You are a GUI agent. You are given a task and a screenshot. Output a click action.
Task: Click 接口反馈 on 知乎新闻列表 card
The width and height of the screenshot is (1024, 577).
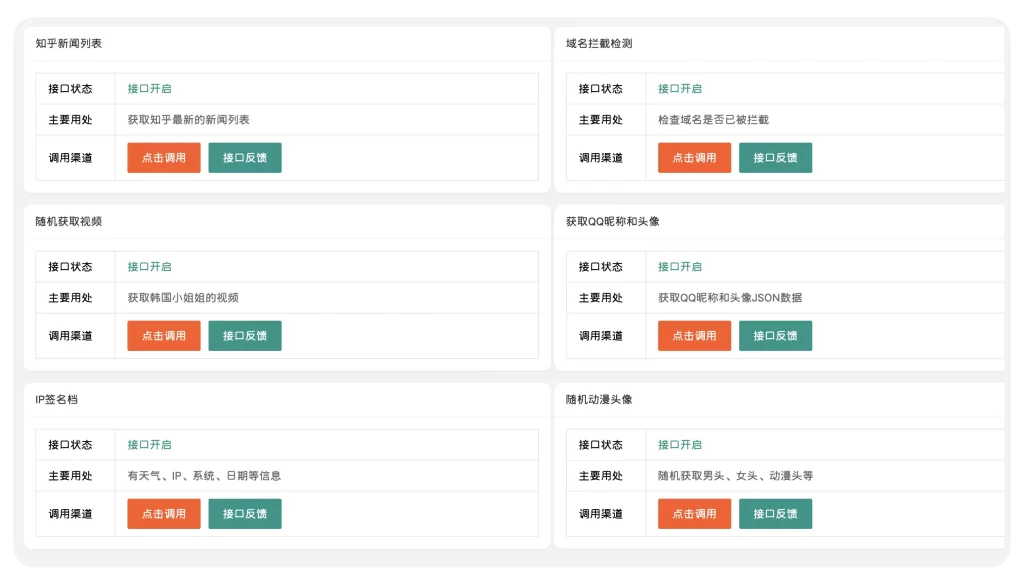point(245,157)
